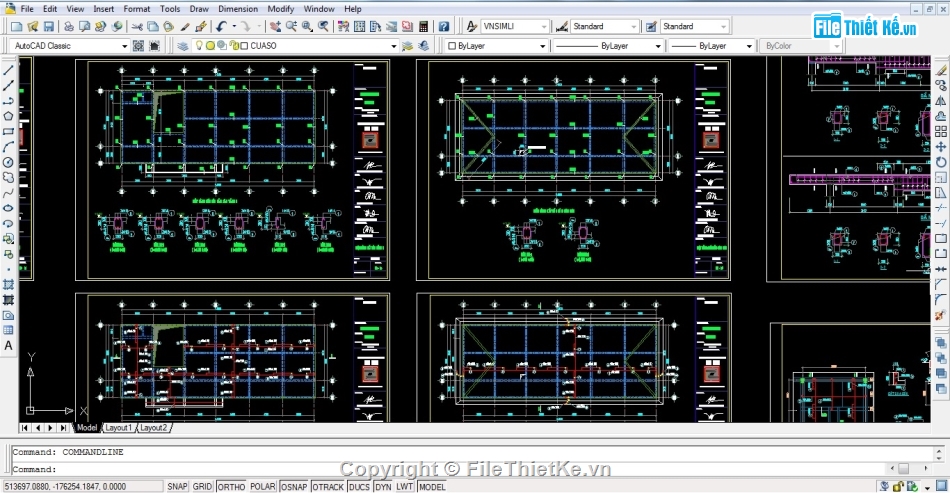Screen dimensions: 950x493
Task: Click the Rotate modify tool
Action: coord(941,162)
